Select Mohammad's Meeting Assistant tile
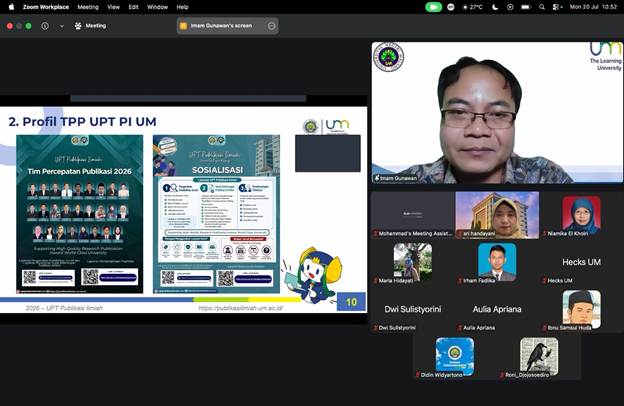This screenshot has height=406, width=624. (x=413, y=215)
